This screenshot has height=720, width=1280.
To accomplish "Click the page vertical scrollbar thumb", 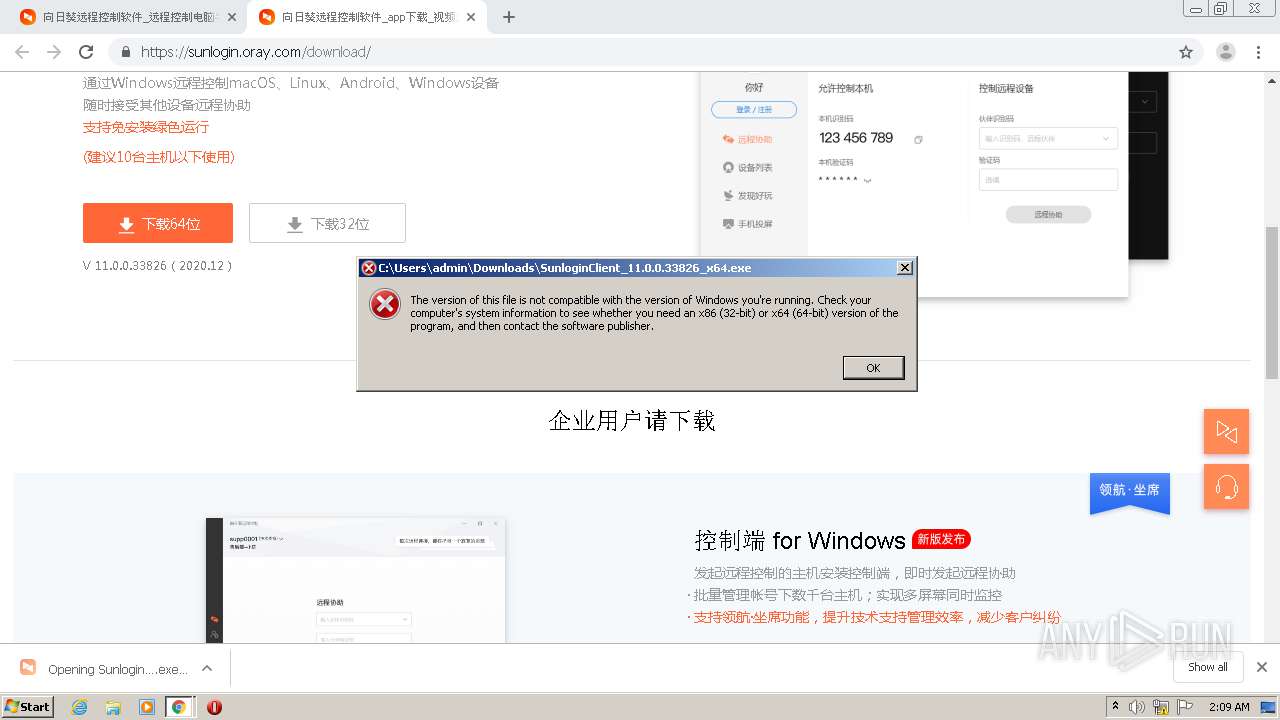I will (x=1272, y=302).
